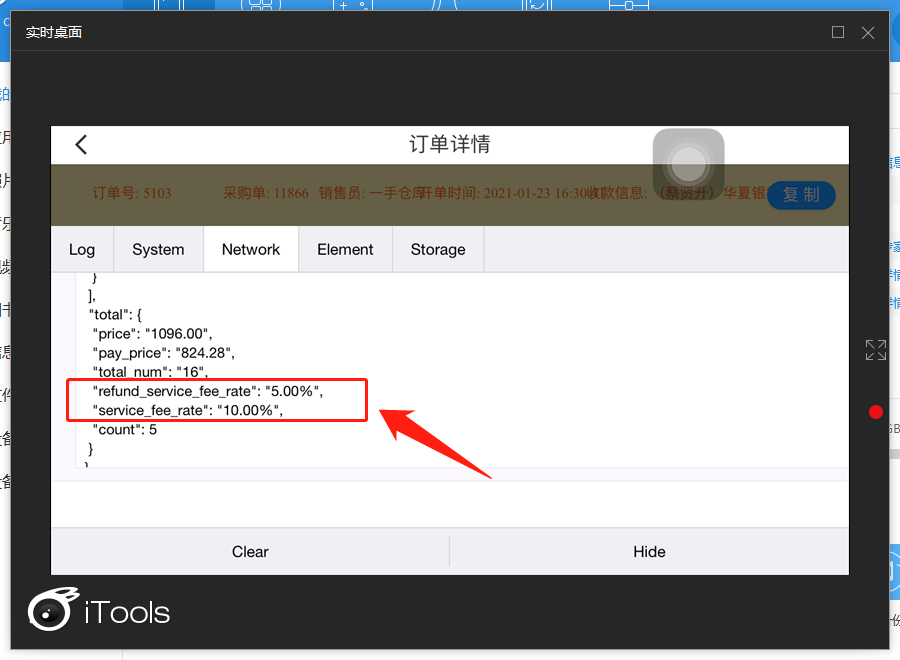The image size is (900, 660).
Task: Select the "price": "1096.00" line
Action: (x=152, y=334)
